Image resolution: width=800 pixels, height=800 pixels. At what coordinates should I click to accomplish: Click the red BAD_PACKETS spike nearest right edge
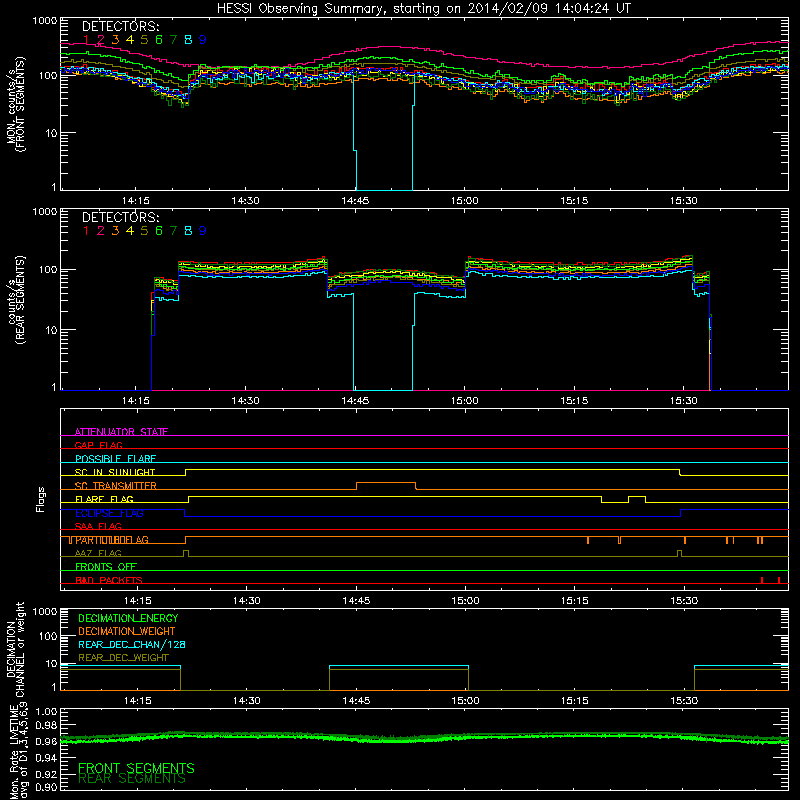tap(779, 580)
